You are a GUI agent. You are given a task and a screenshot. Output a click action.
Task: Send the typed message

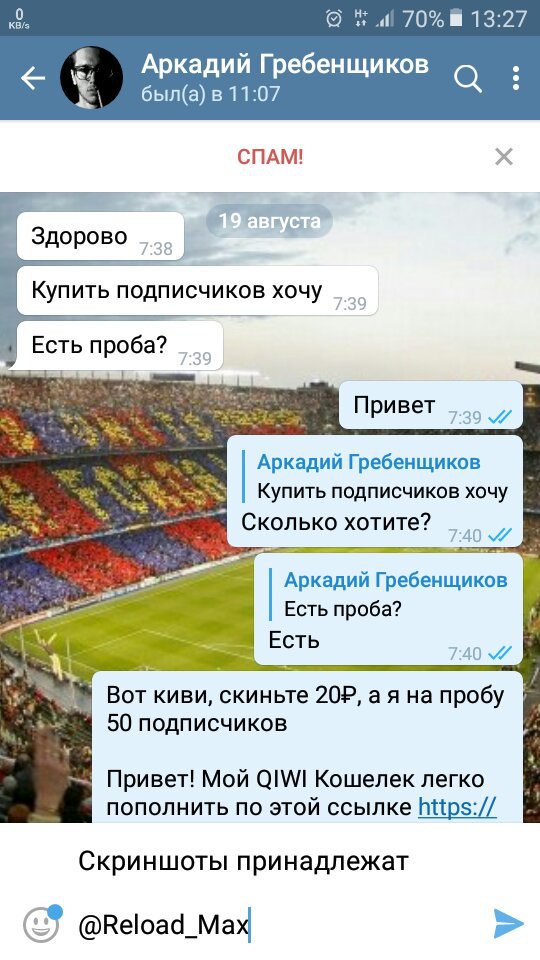(508, 924)
